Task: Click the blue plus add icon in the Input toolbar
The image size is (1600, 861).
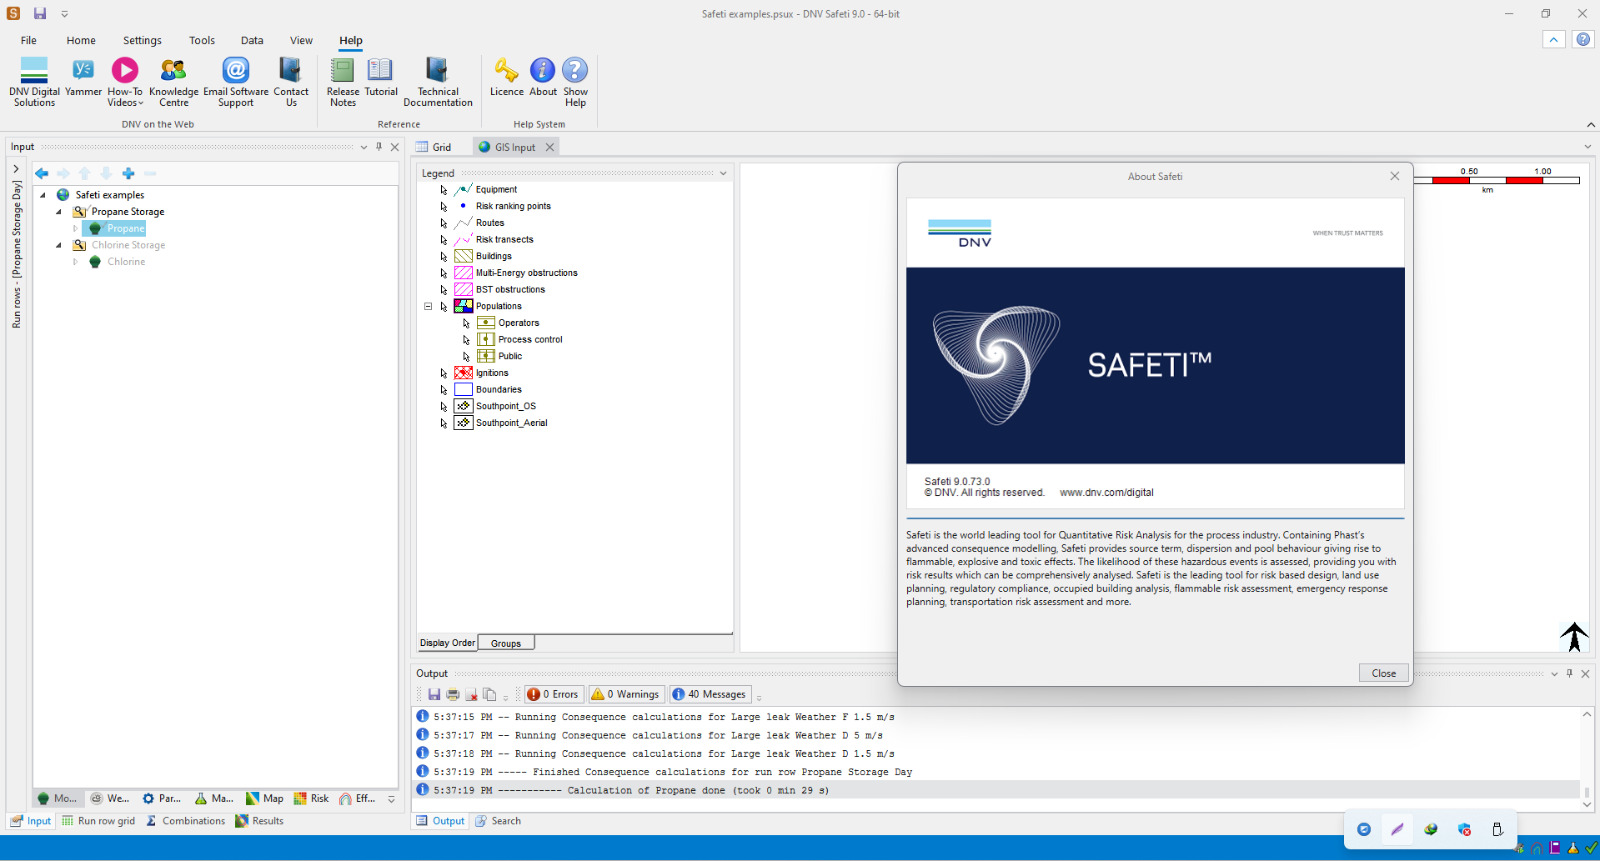Action: click(128, 173)
